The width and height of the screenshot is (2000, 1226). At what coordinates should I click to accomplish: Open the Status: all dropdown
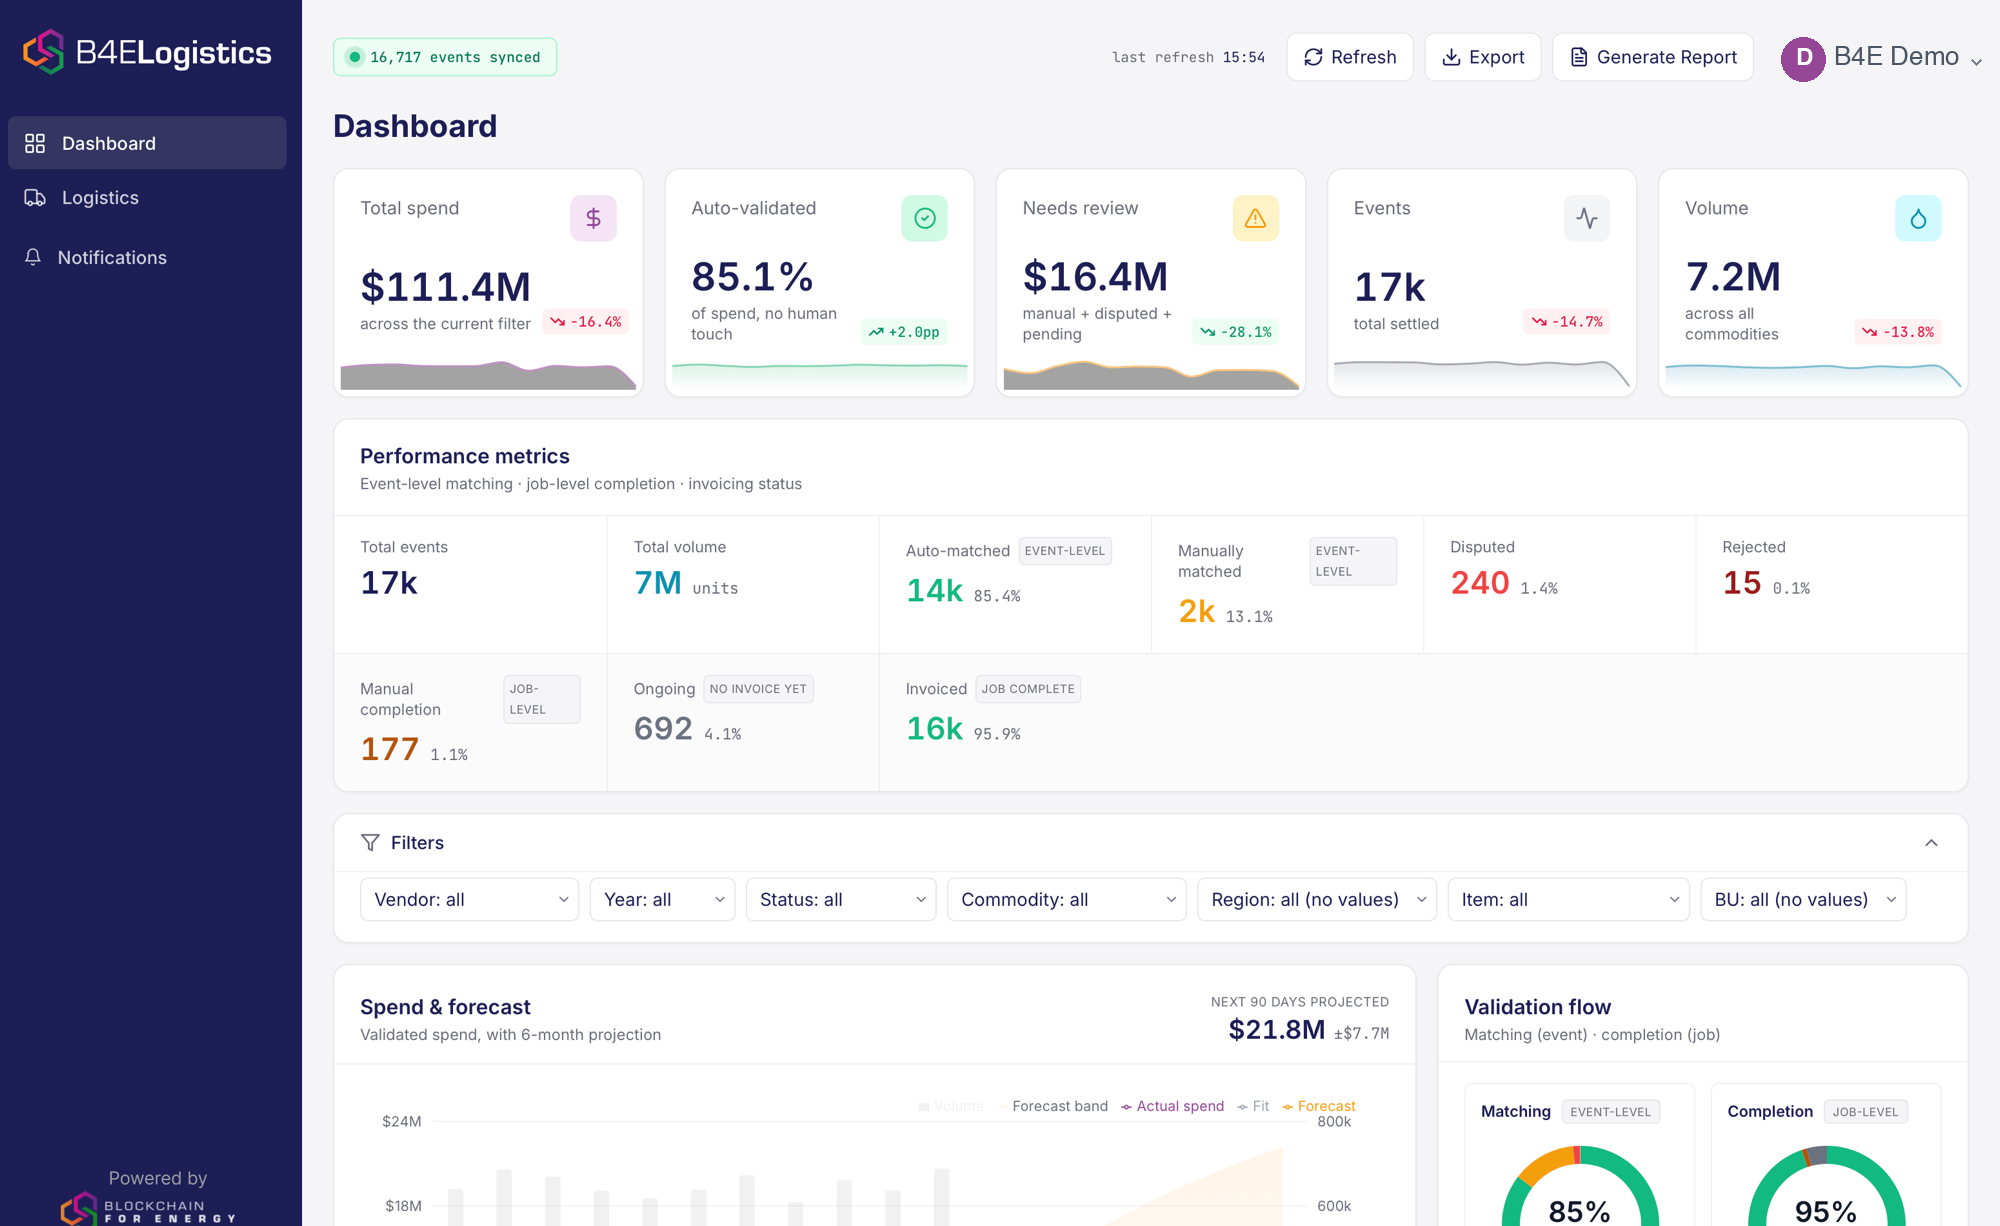(840, 899)
